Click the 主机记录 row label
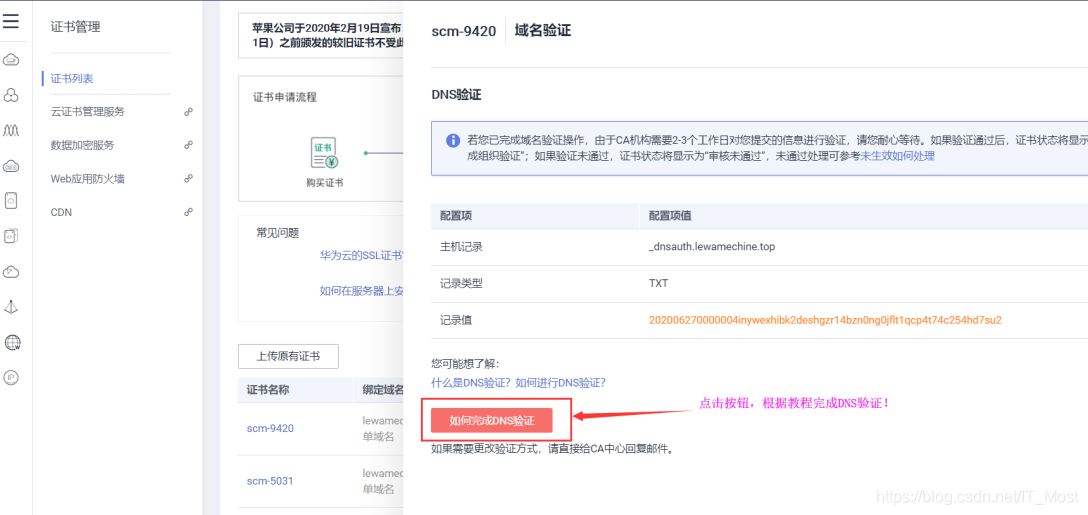This screenshot has width=1088, height=515. [x=461, y=247]
